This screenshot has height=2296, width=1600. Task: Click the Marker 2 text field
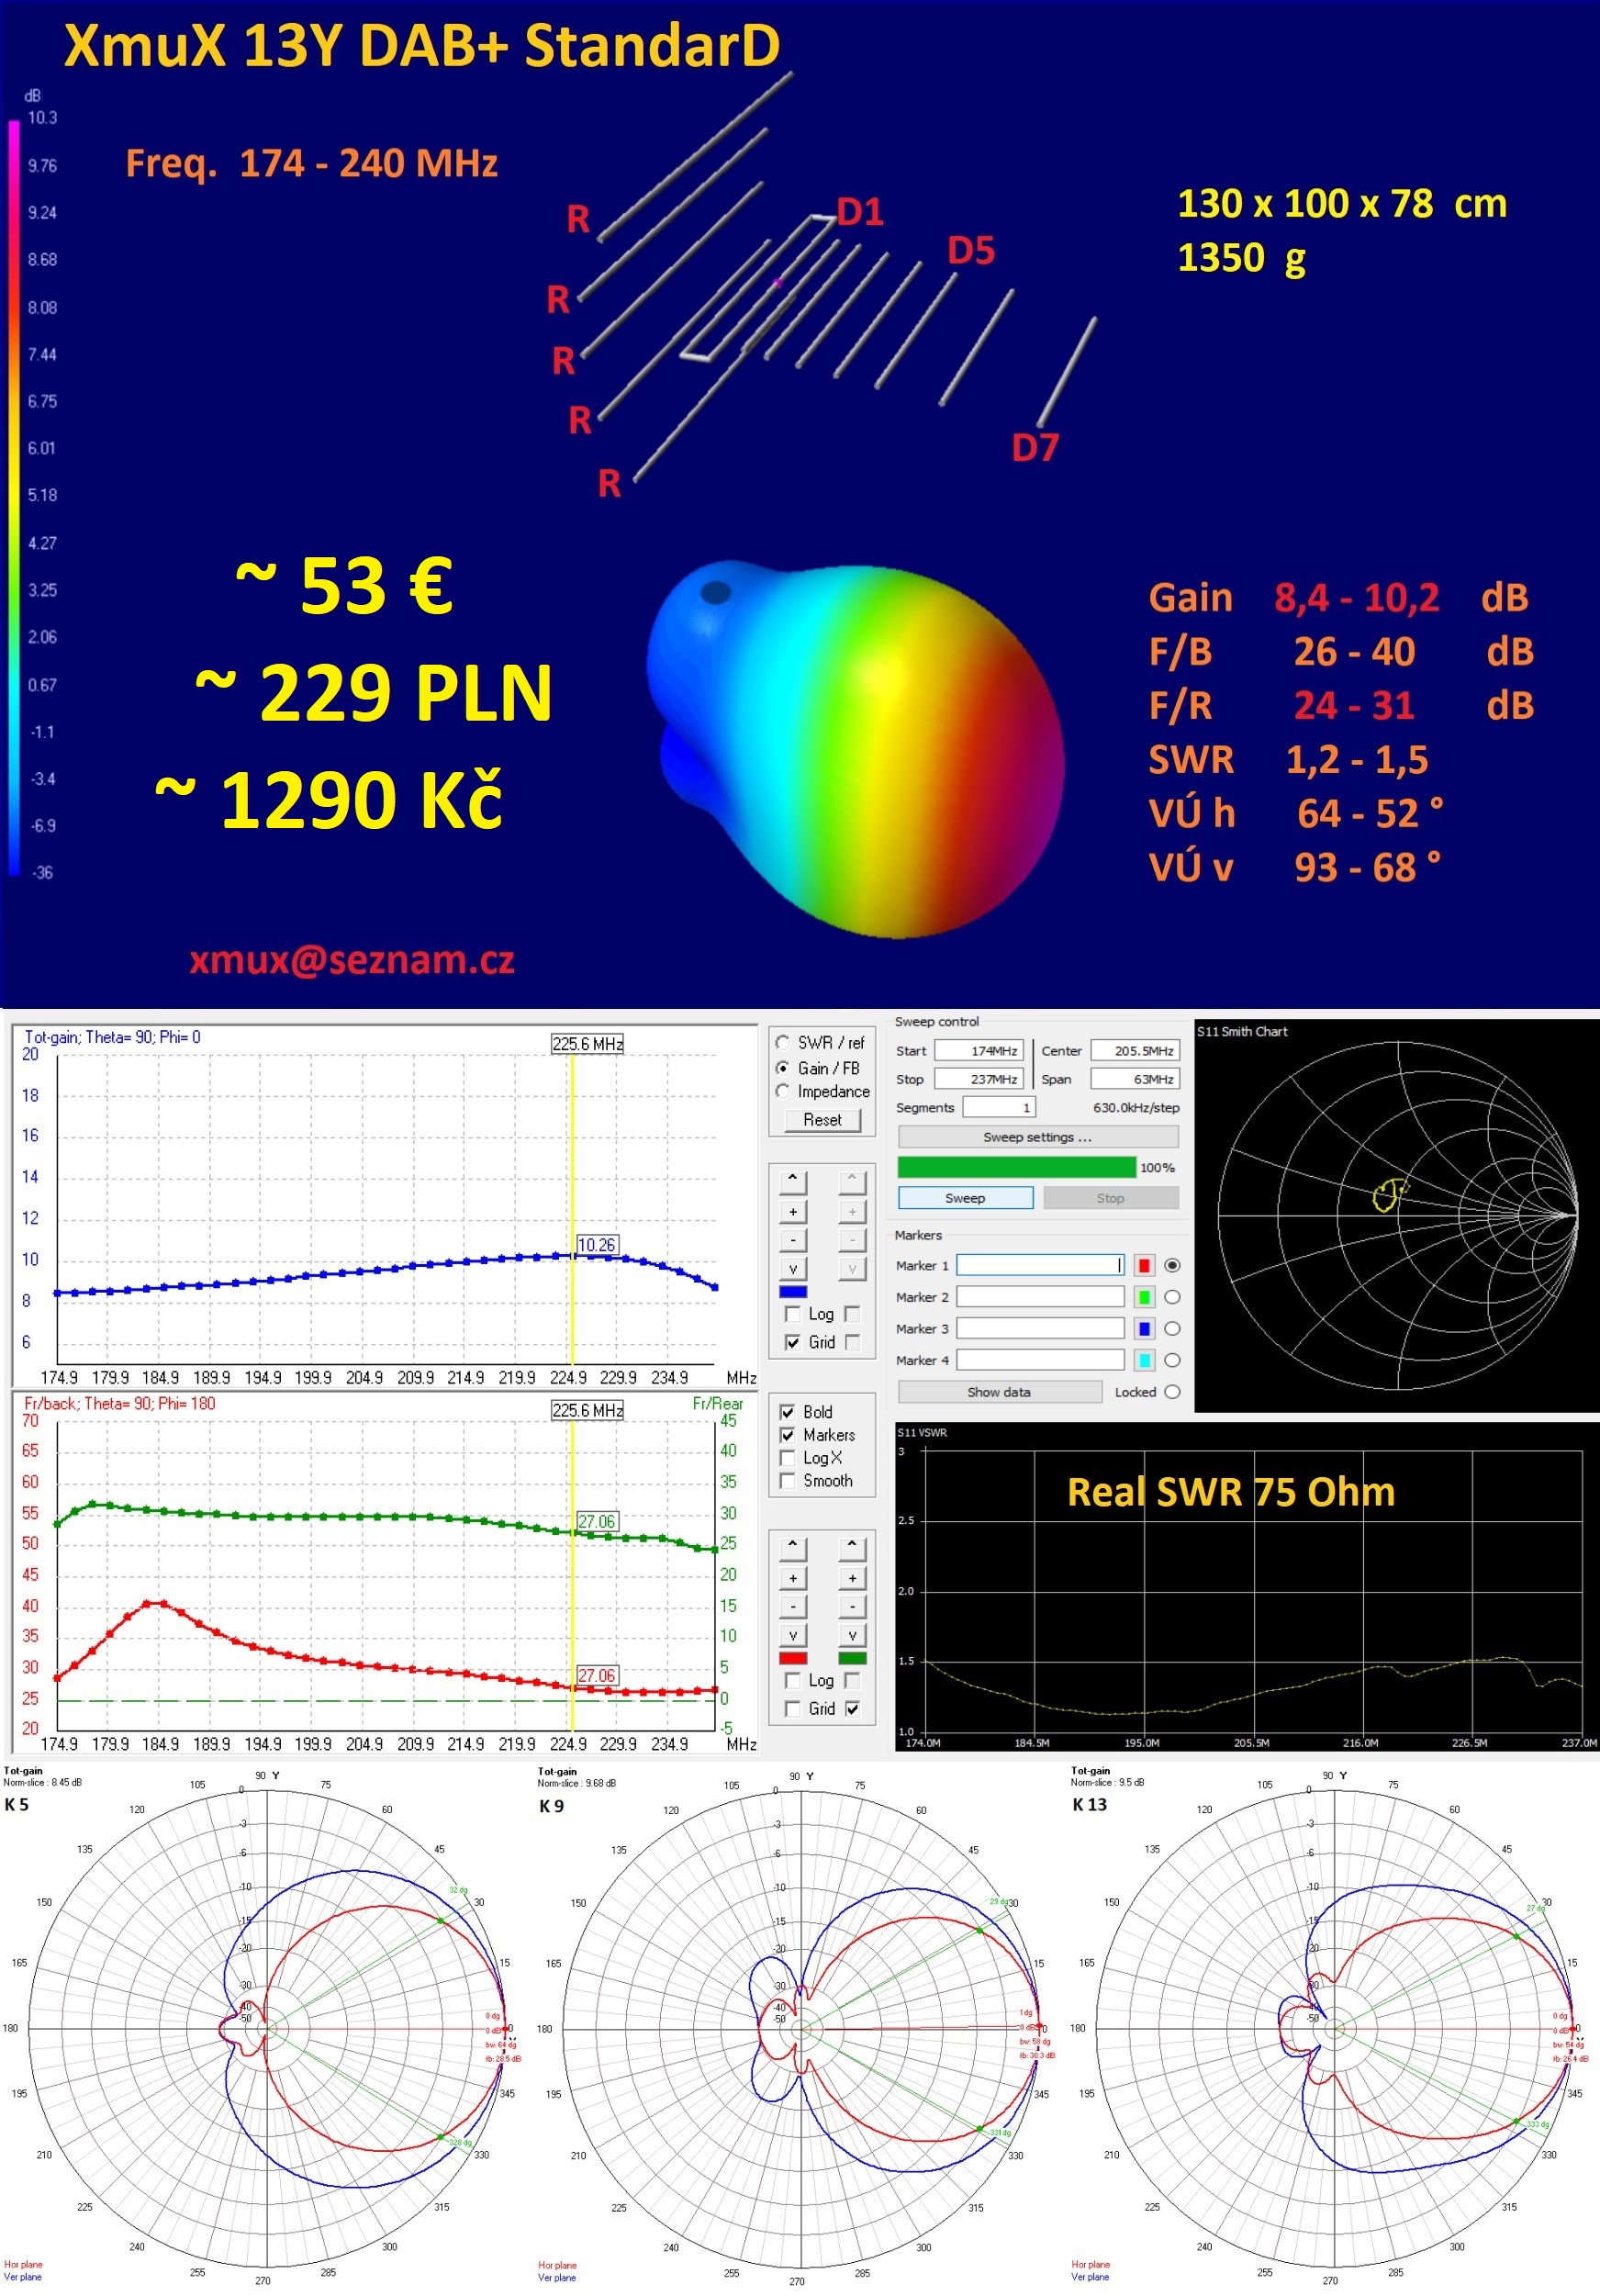1040,1297
